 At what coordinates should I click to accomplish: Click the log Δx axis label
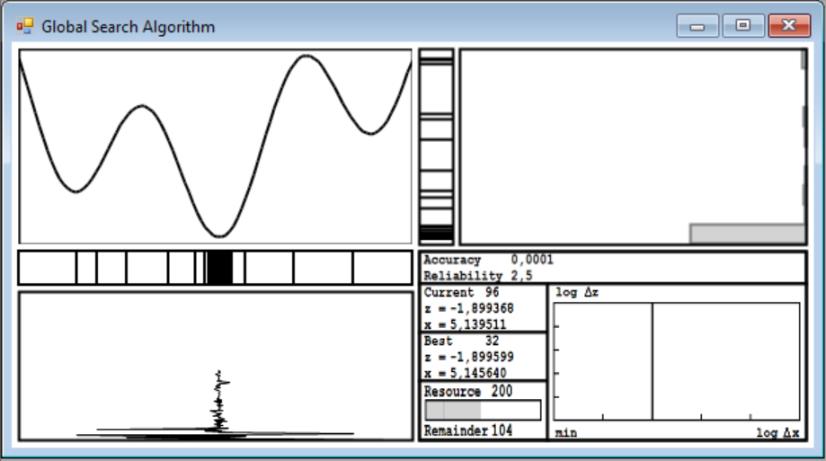click(778, 433)
